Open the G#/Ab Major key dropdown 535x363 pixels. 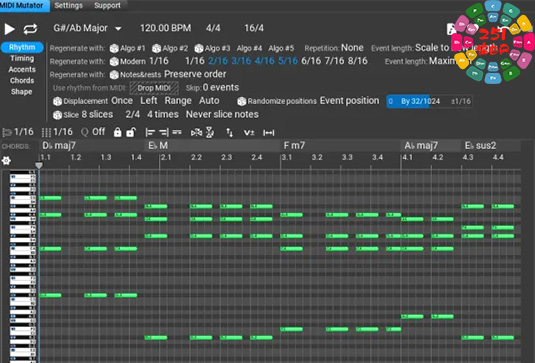[x=87, y=28]
